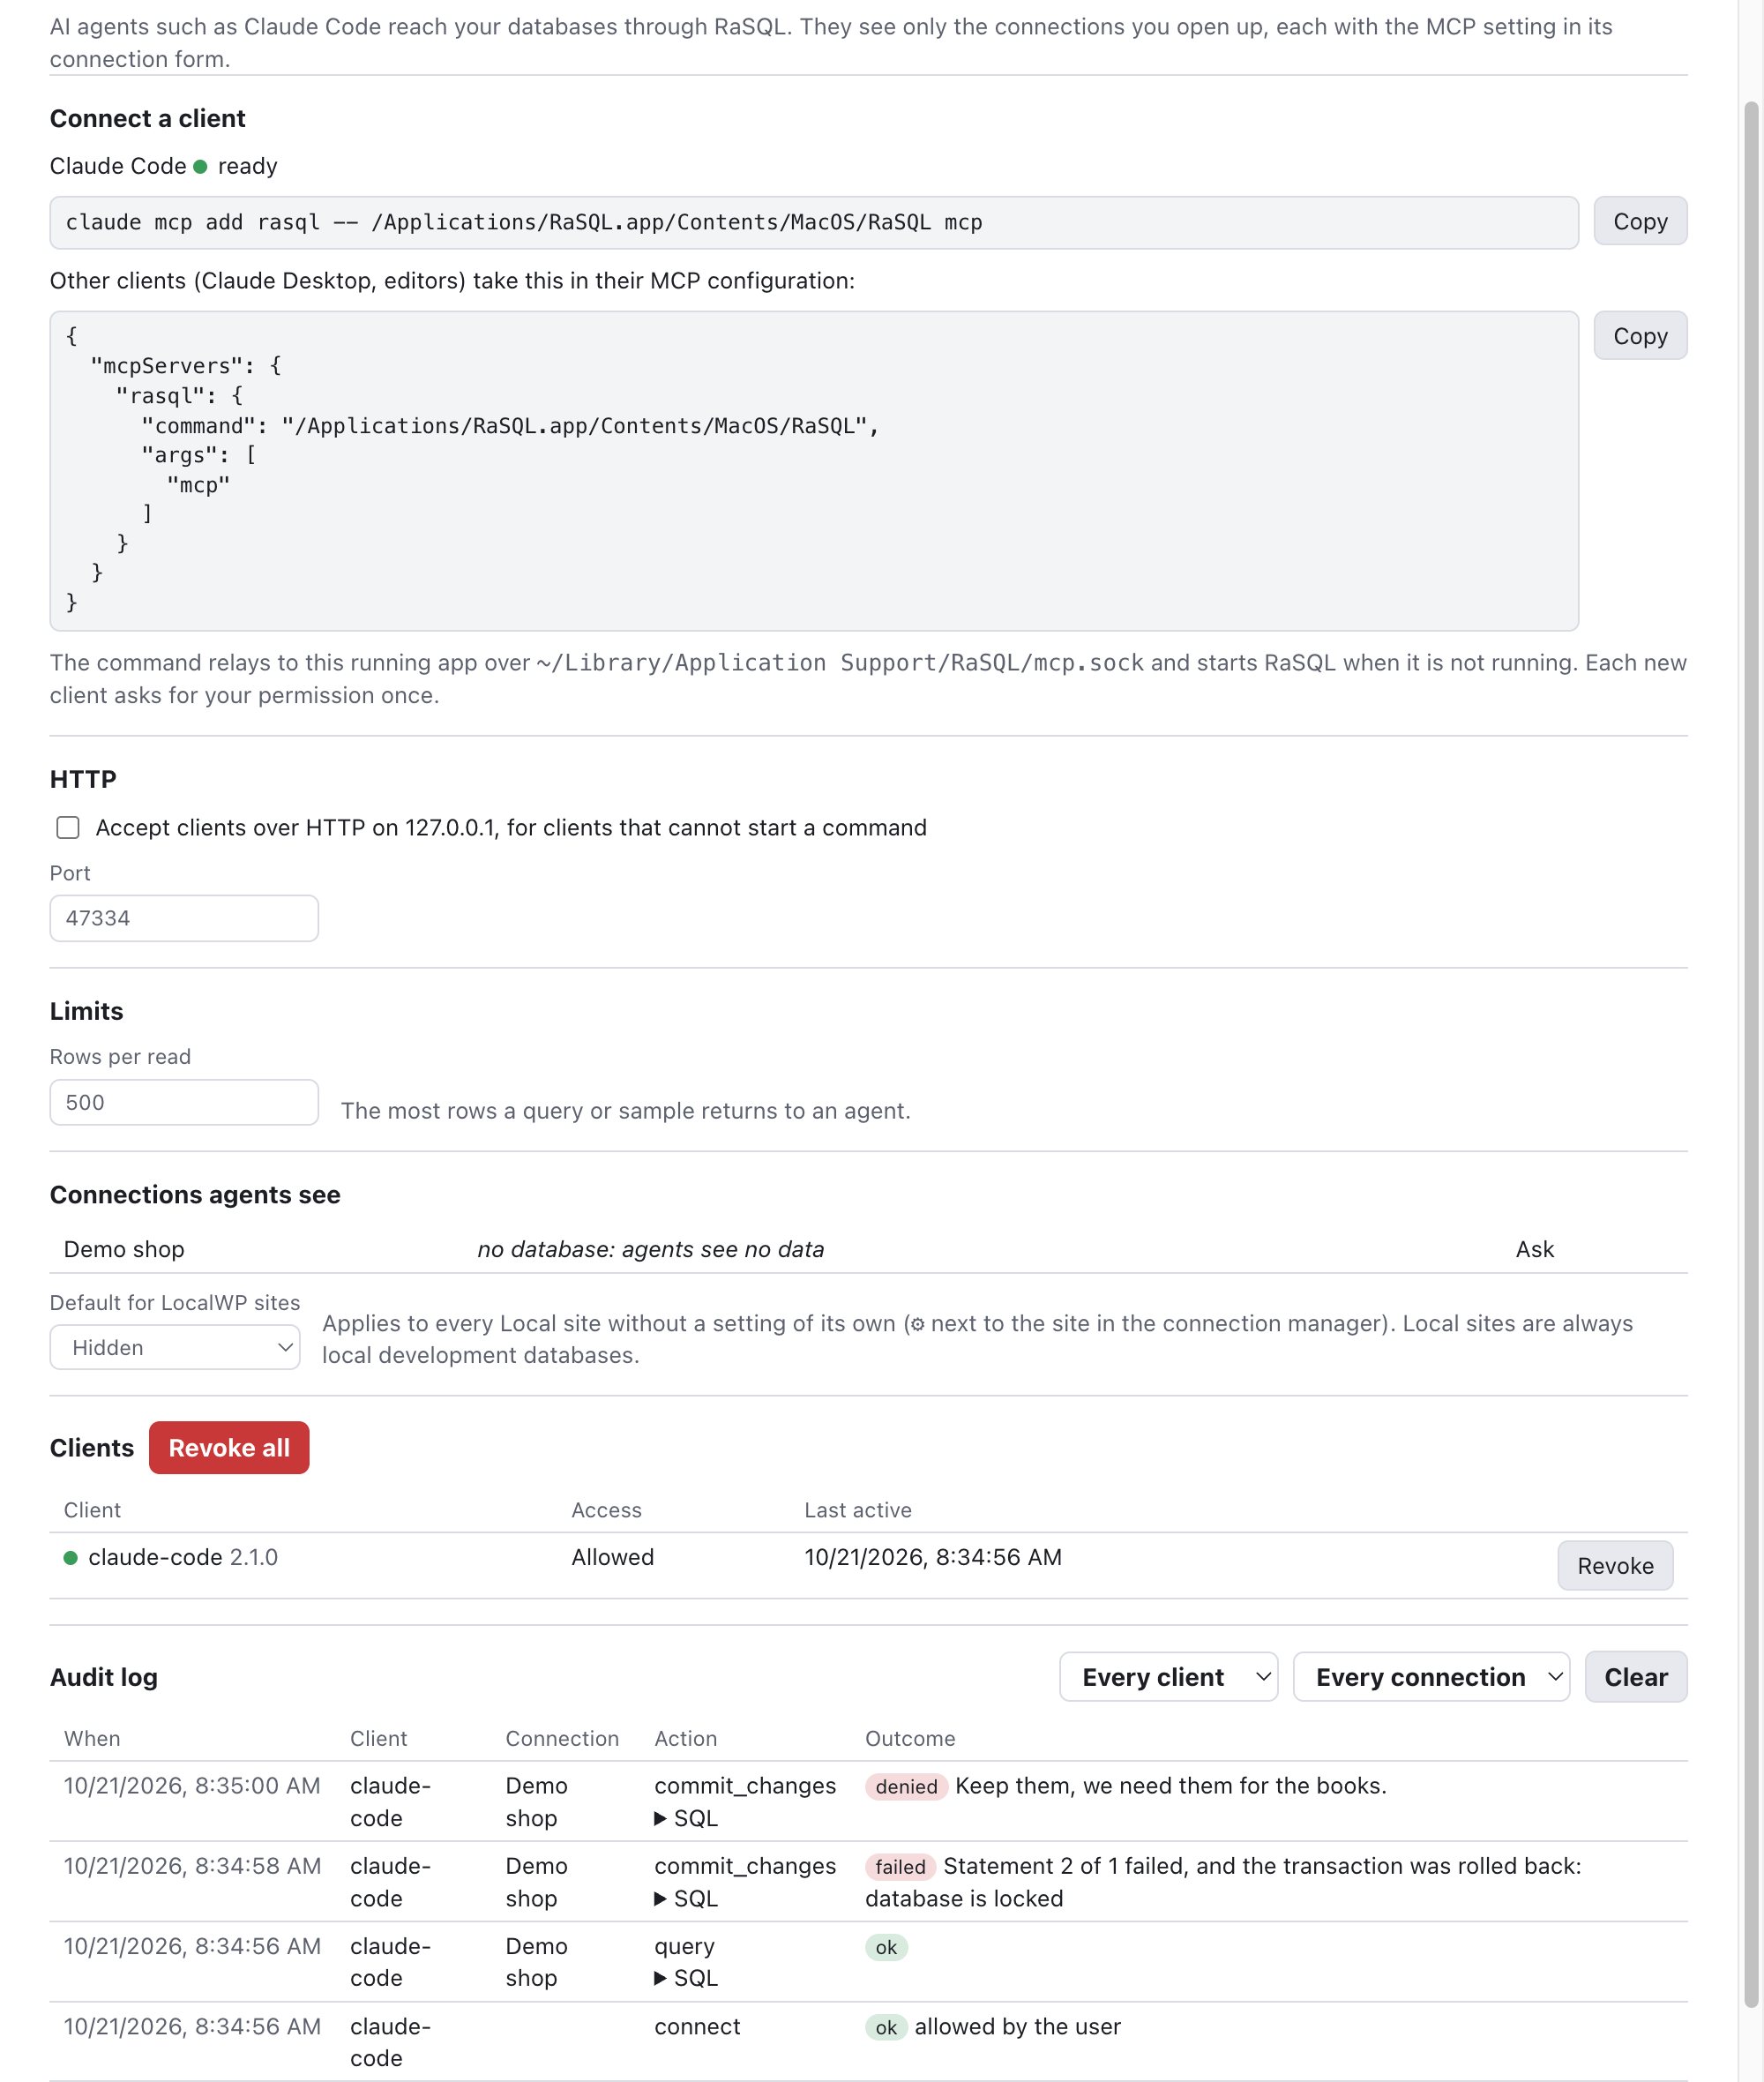The height and width of the screenshot is (2082, 1764).
Task: Clear the audit log
Action: 1635,1677
